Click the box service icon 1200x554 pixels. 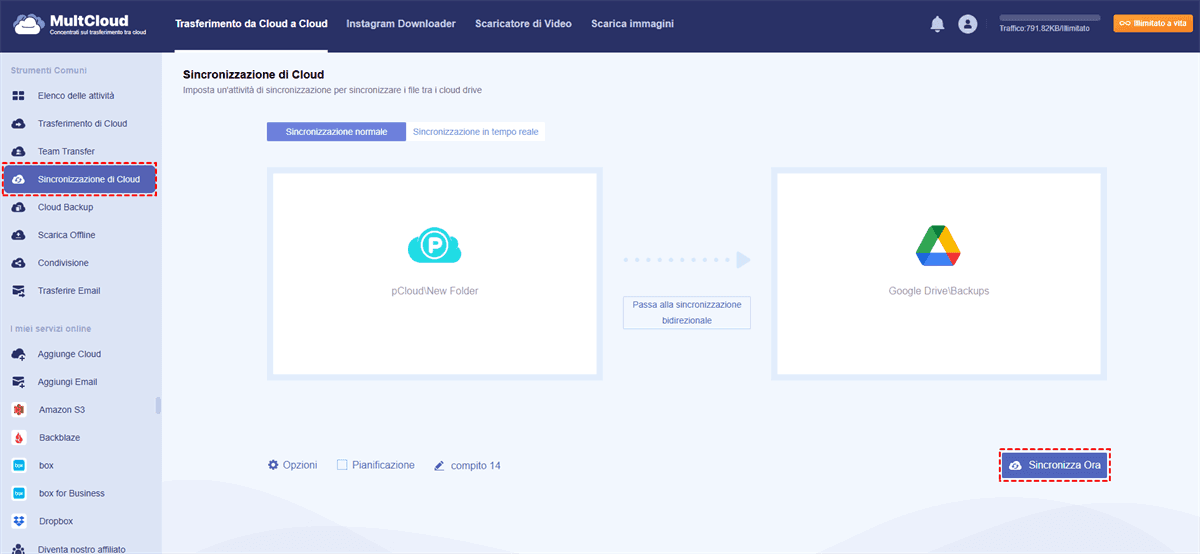click(x=18, y=466)
